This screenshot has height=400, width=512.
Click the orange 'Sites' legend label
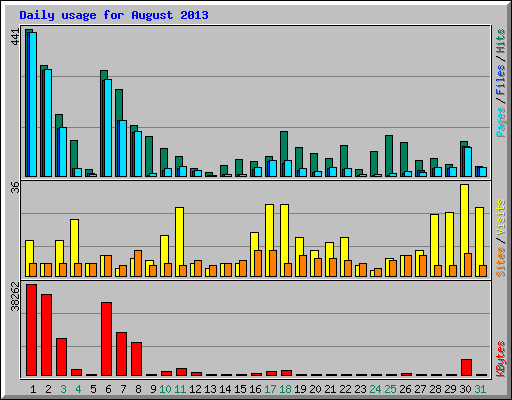pyautogui.click(x=501, y=262)
